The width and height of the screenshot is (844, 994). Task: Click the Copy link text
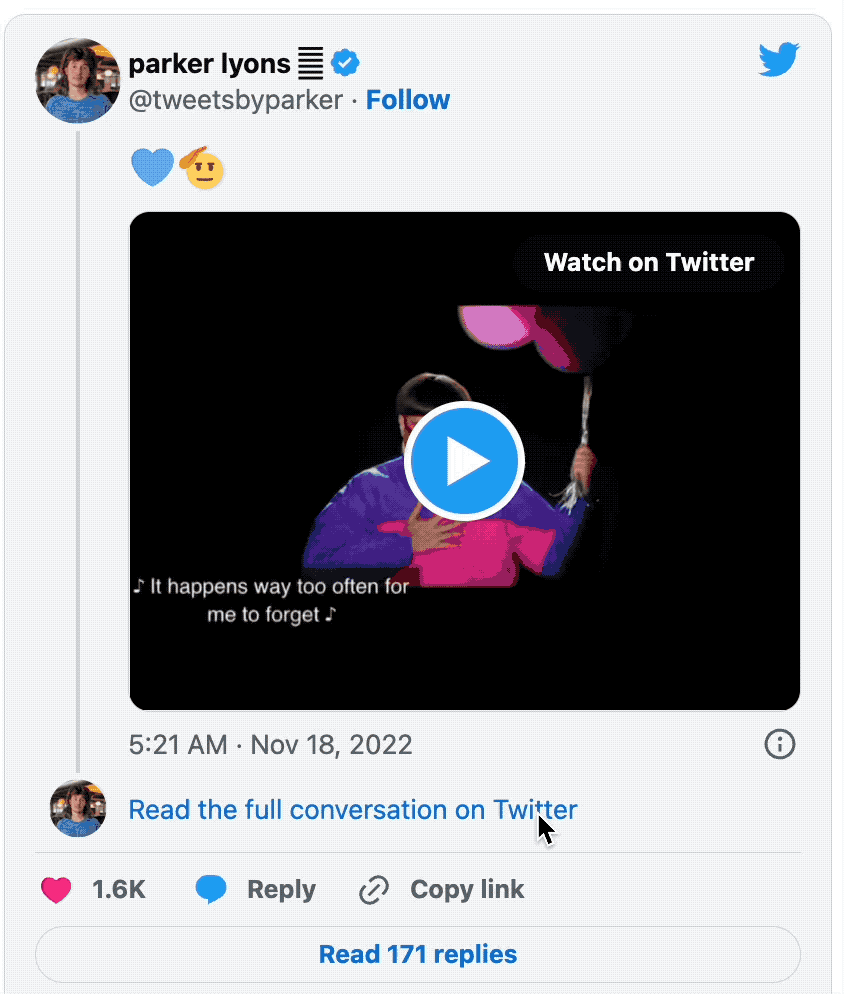pyautogui.click(x=466, y=889)
